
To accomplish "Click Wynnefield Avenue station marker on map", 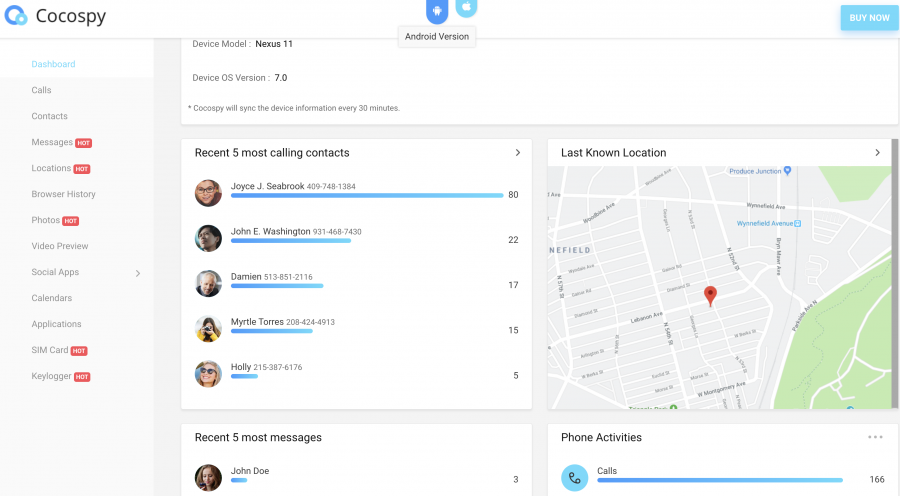I will (x=797, y=223).
